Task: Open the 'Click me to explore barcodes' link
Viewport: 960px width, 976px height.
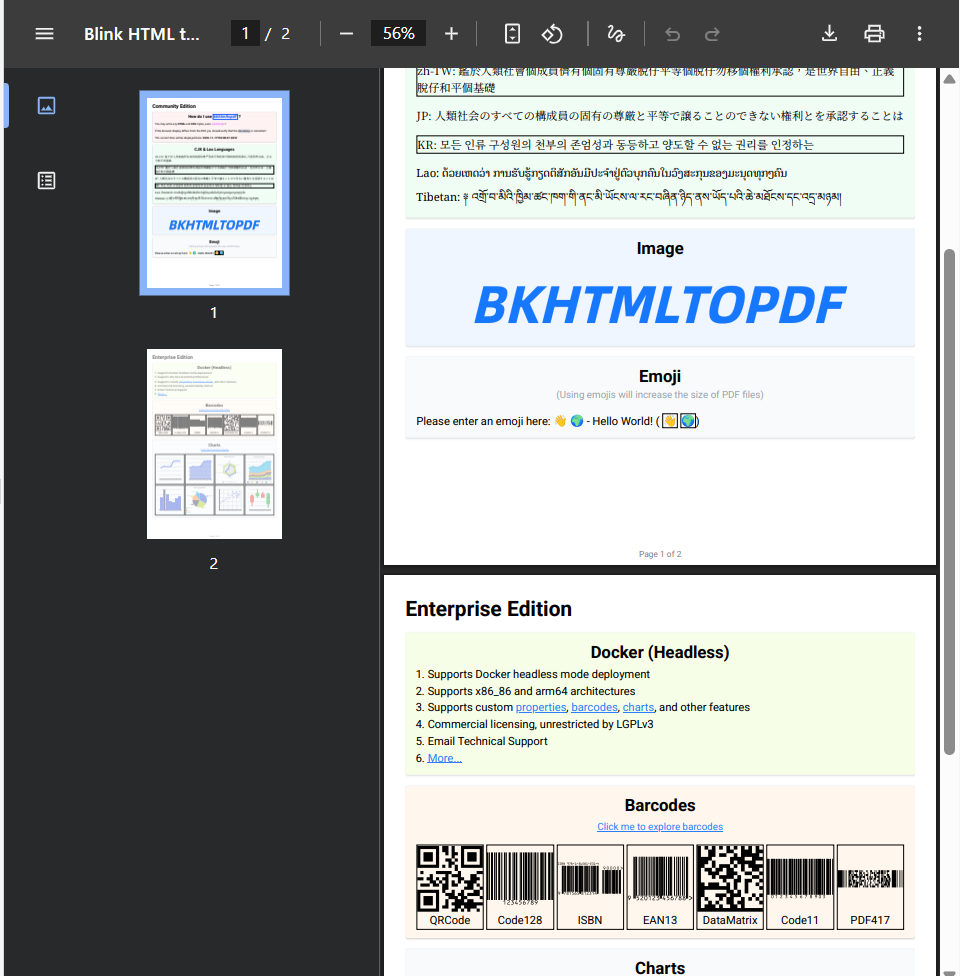Action: [659, 826]
